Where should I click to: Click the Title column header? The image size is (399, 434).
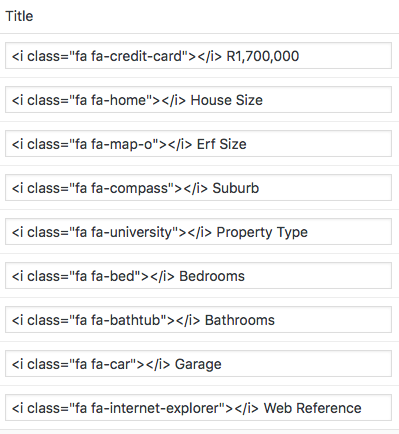coord(19,16)
